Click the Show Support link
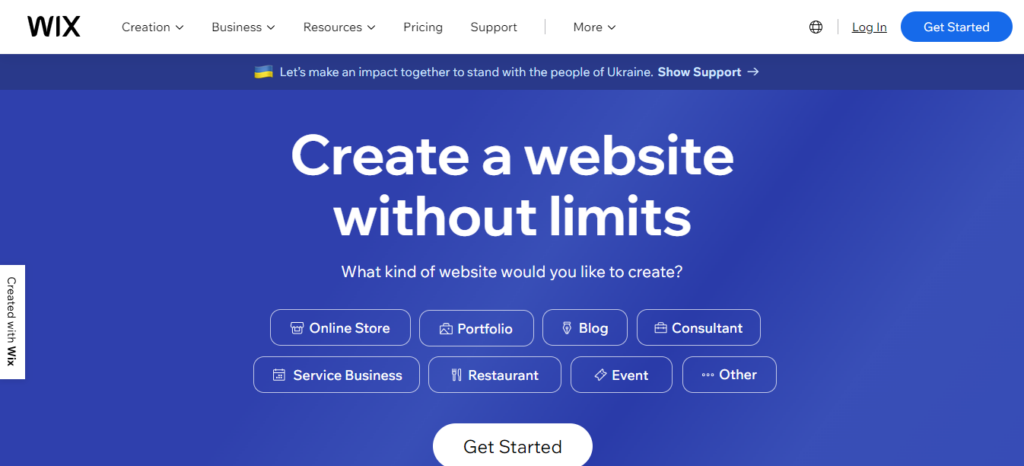Screen dimensions: 1024x466 coord(708,72)
